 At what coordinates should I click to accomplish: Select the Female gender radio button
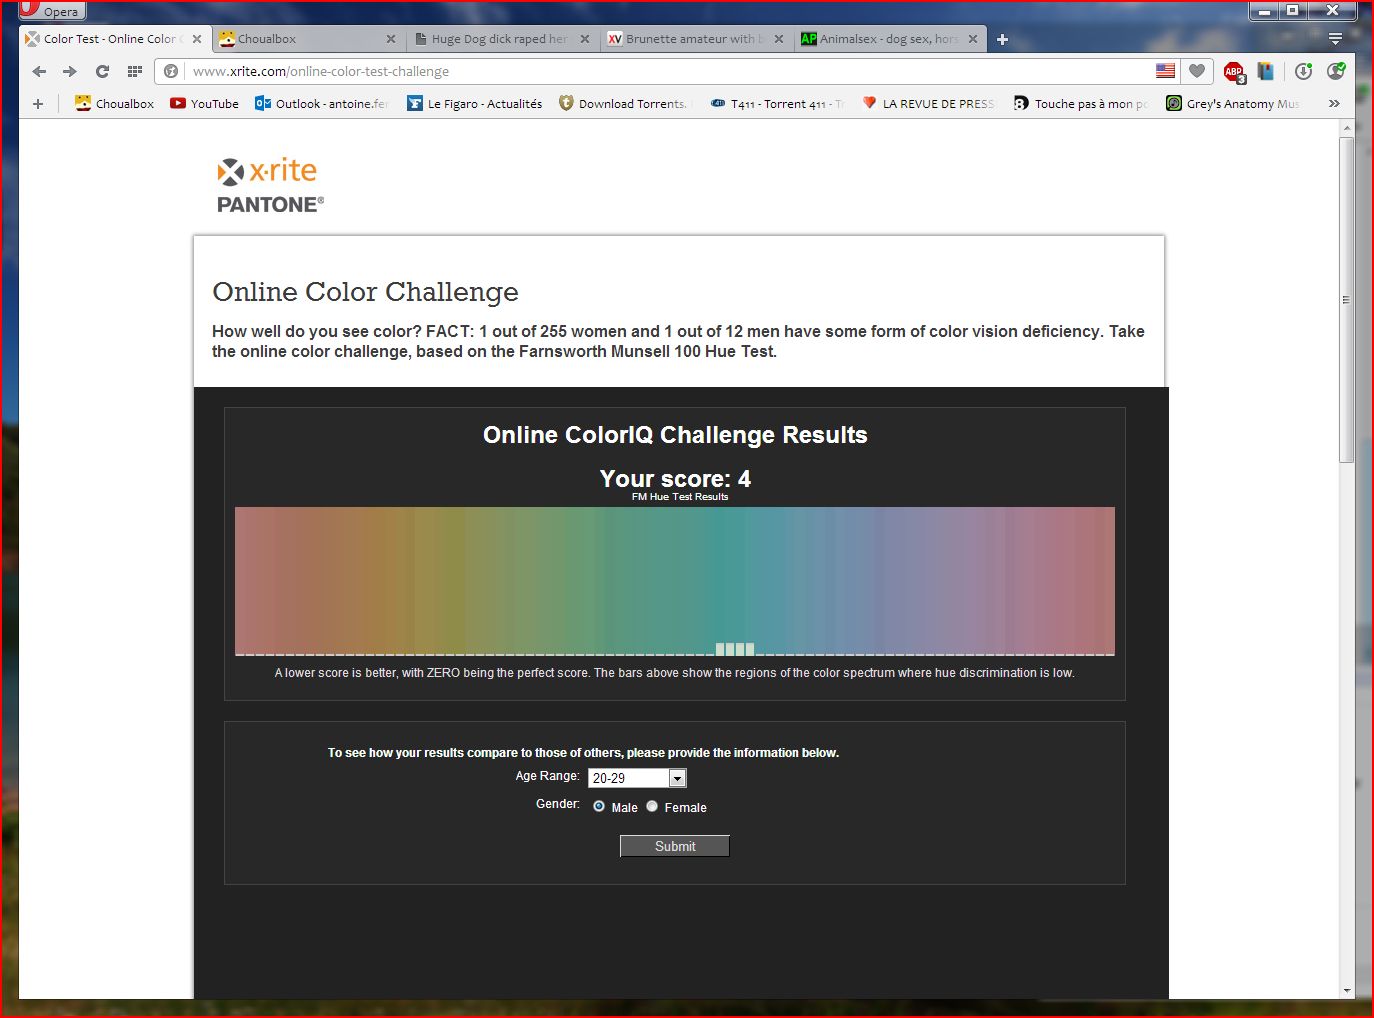point(652,806)
